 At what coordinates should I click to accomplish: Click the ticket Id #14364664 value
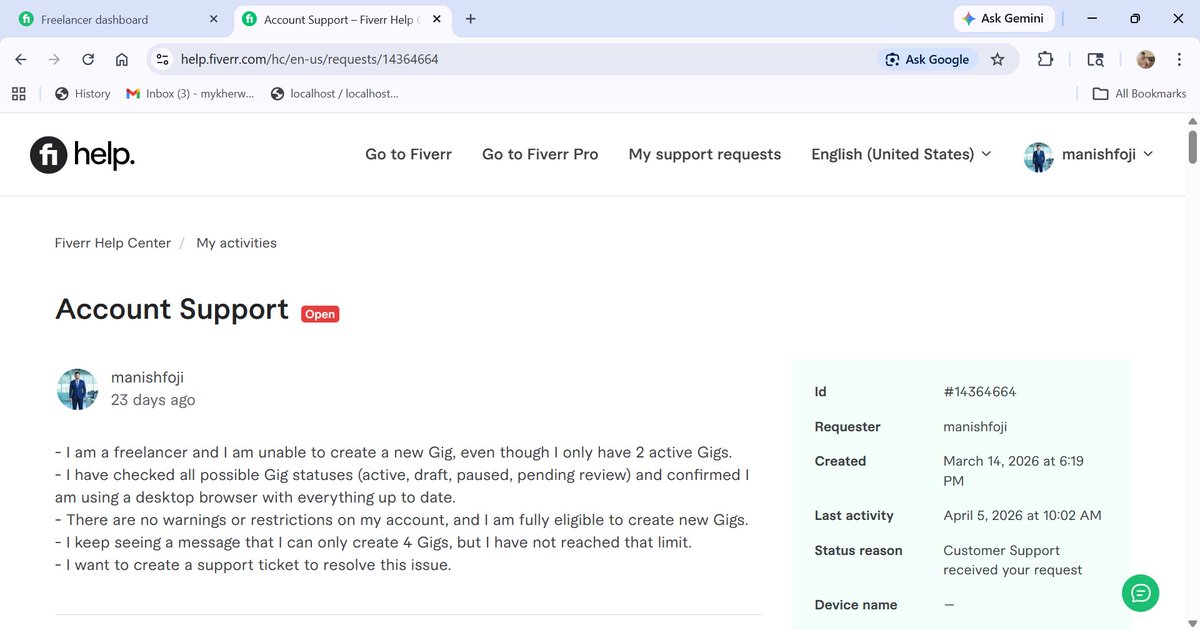tap(979, 392)
